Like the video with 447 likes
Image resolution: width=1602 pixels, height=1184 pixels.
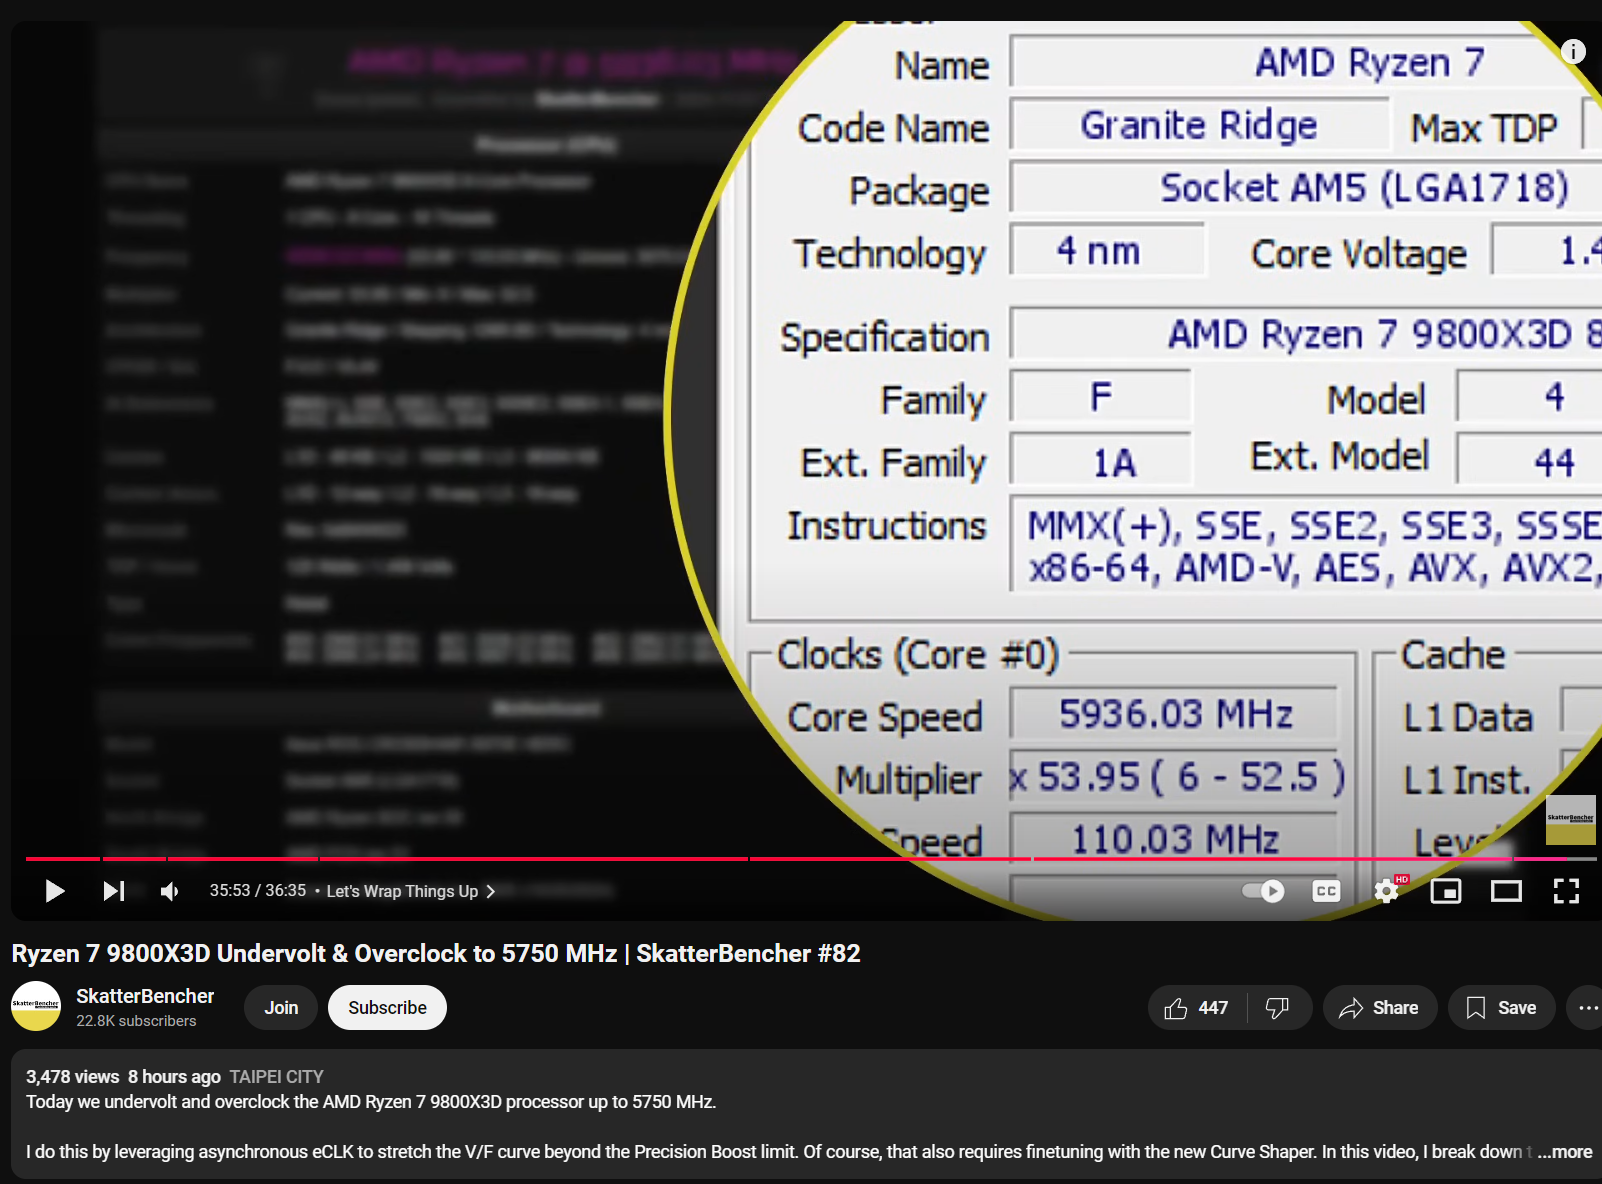click(x=1197, y=1008)
